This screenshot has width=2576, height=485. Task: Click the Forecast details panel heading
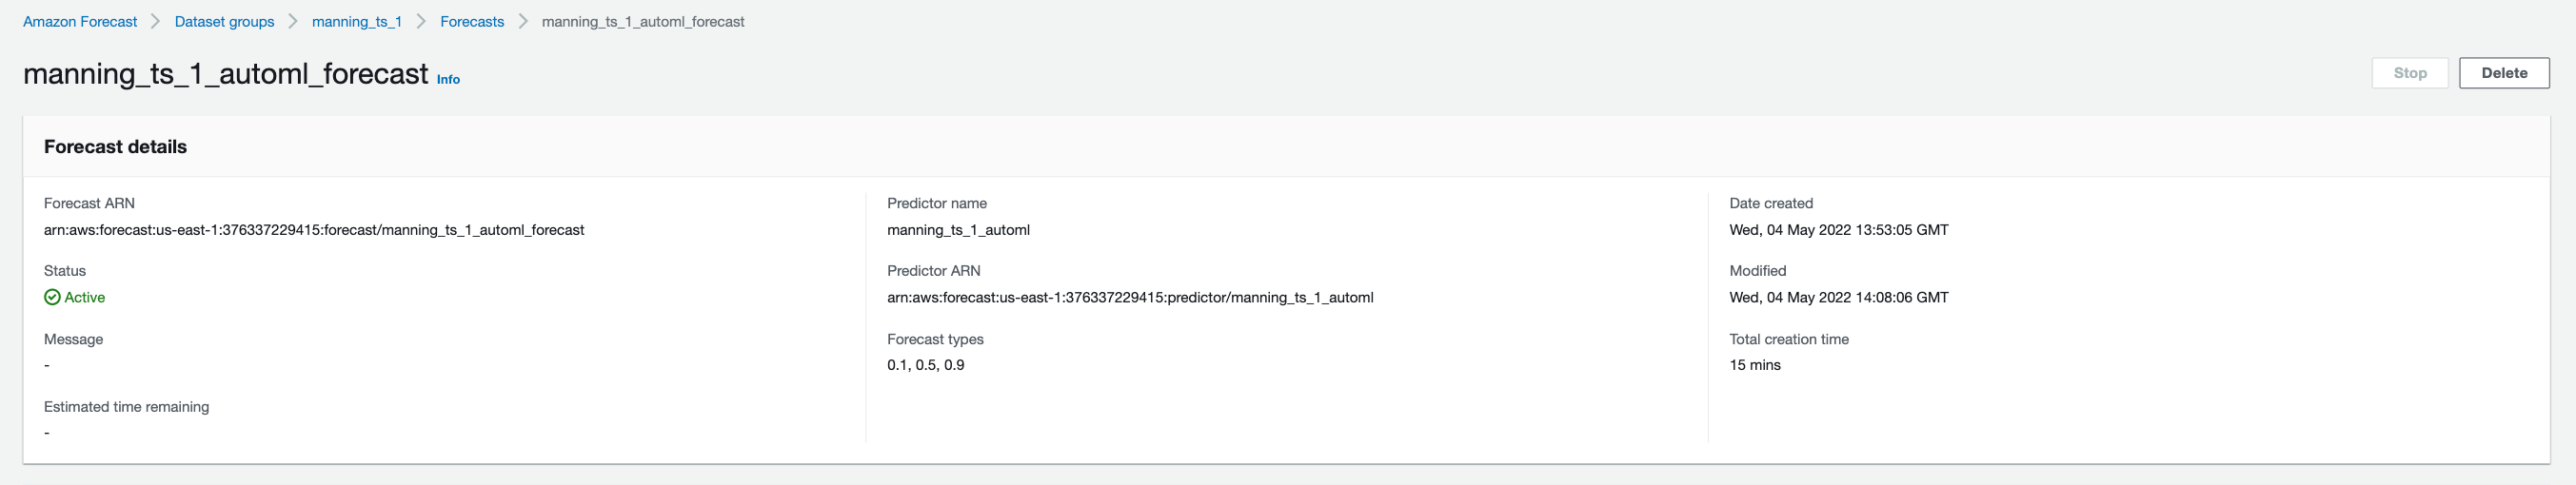click(115, 147)
